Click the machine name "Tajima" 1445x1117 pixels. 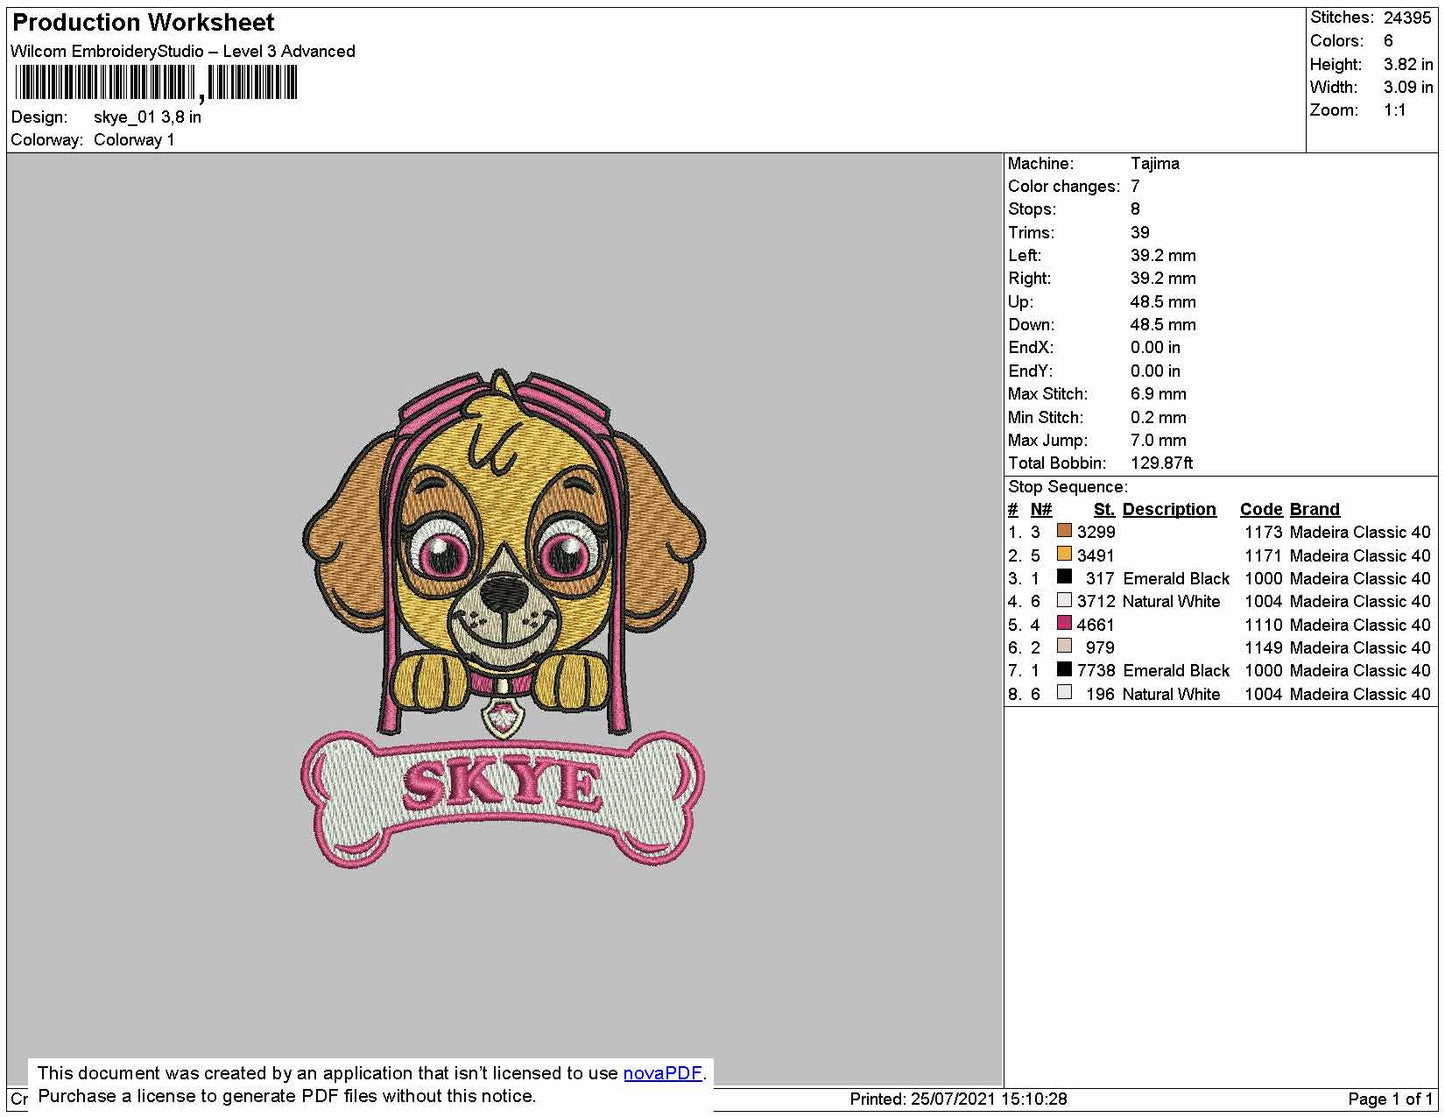(1155, 163)
